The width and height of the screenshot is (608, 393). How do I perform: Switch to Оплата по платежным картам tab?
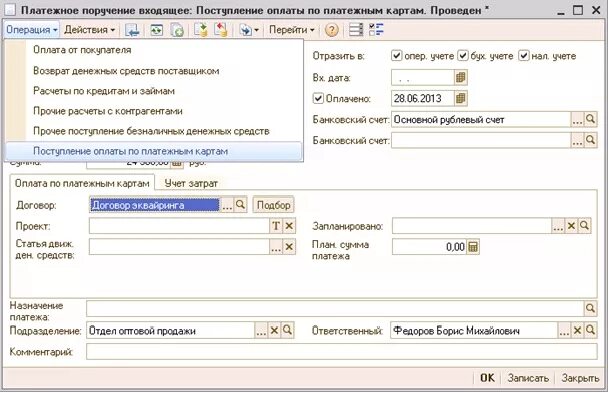point(82,183)
